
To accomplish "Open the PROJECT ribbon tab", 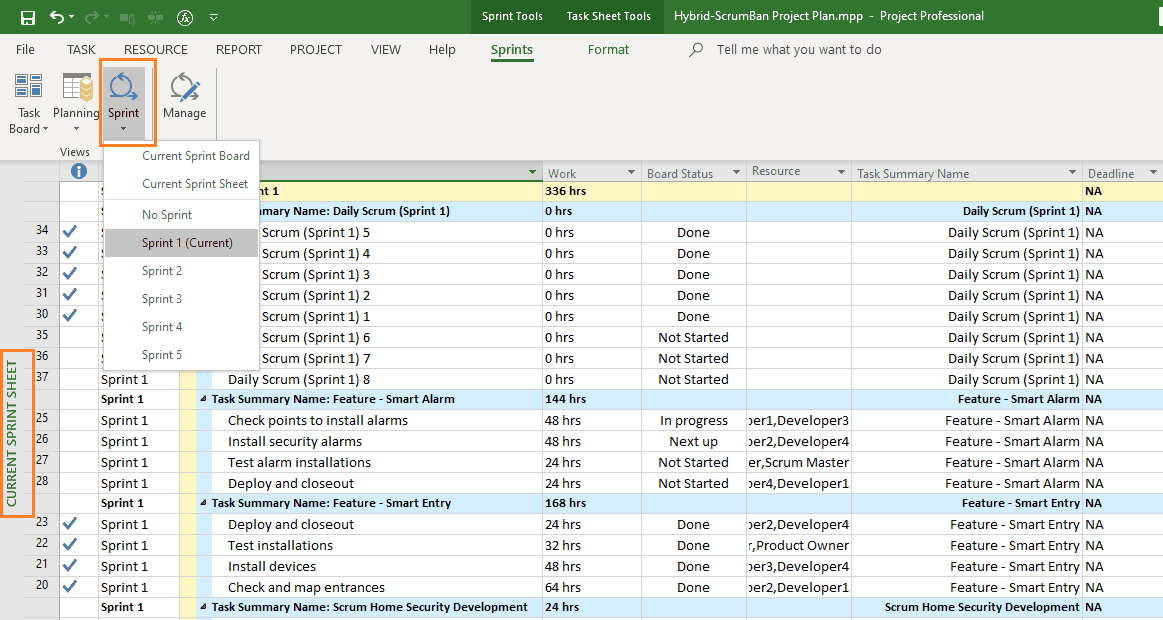I will [x=316, y=50].
